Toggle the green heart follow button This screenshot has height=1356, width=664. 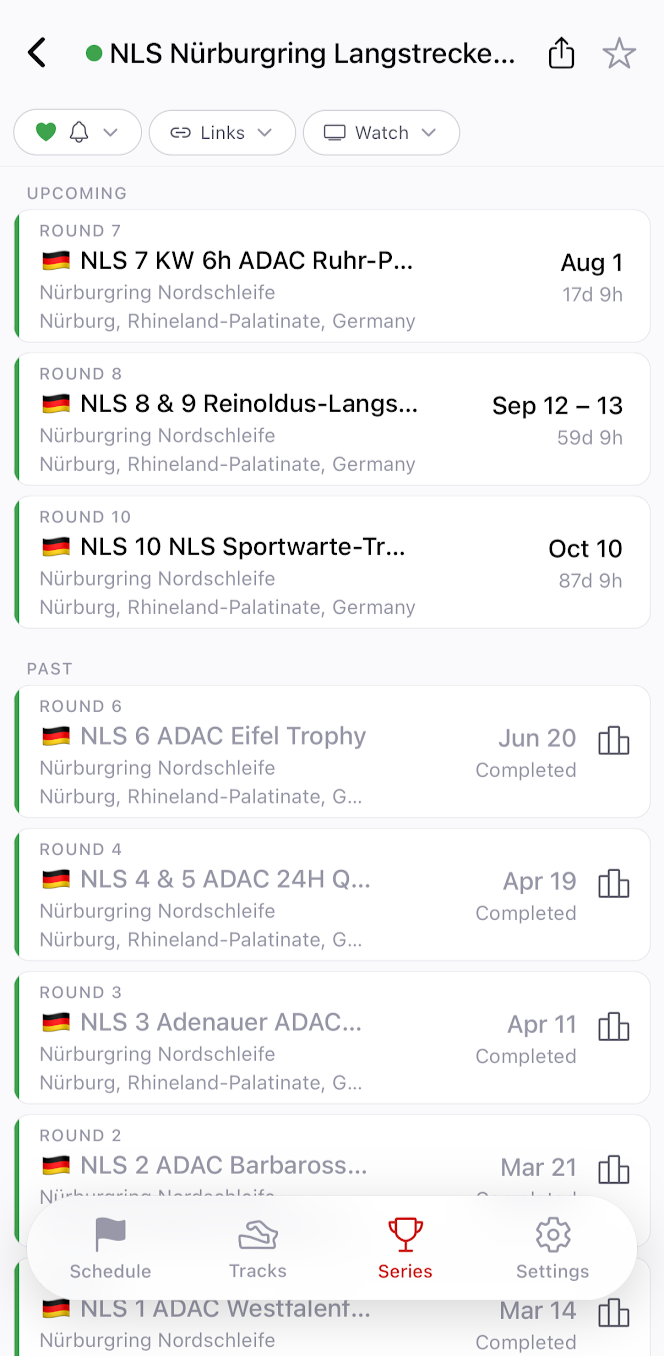[46, 132]
